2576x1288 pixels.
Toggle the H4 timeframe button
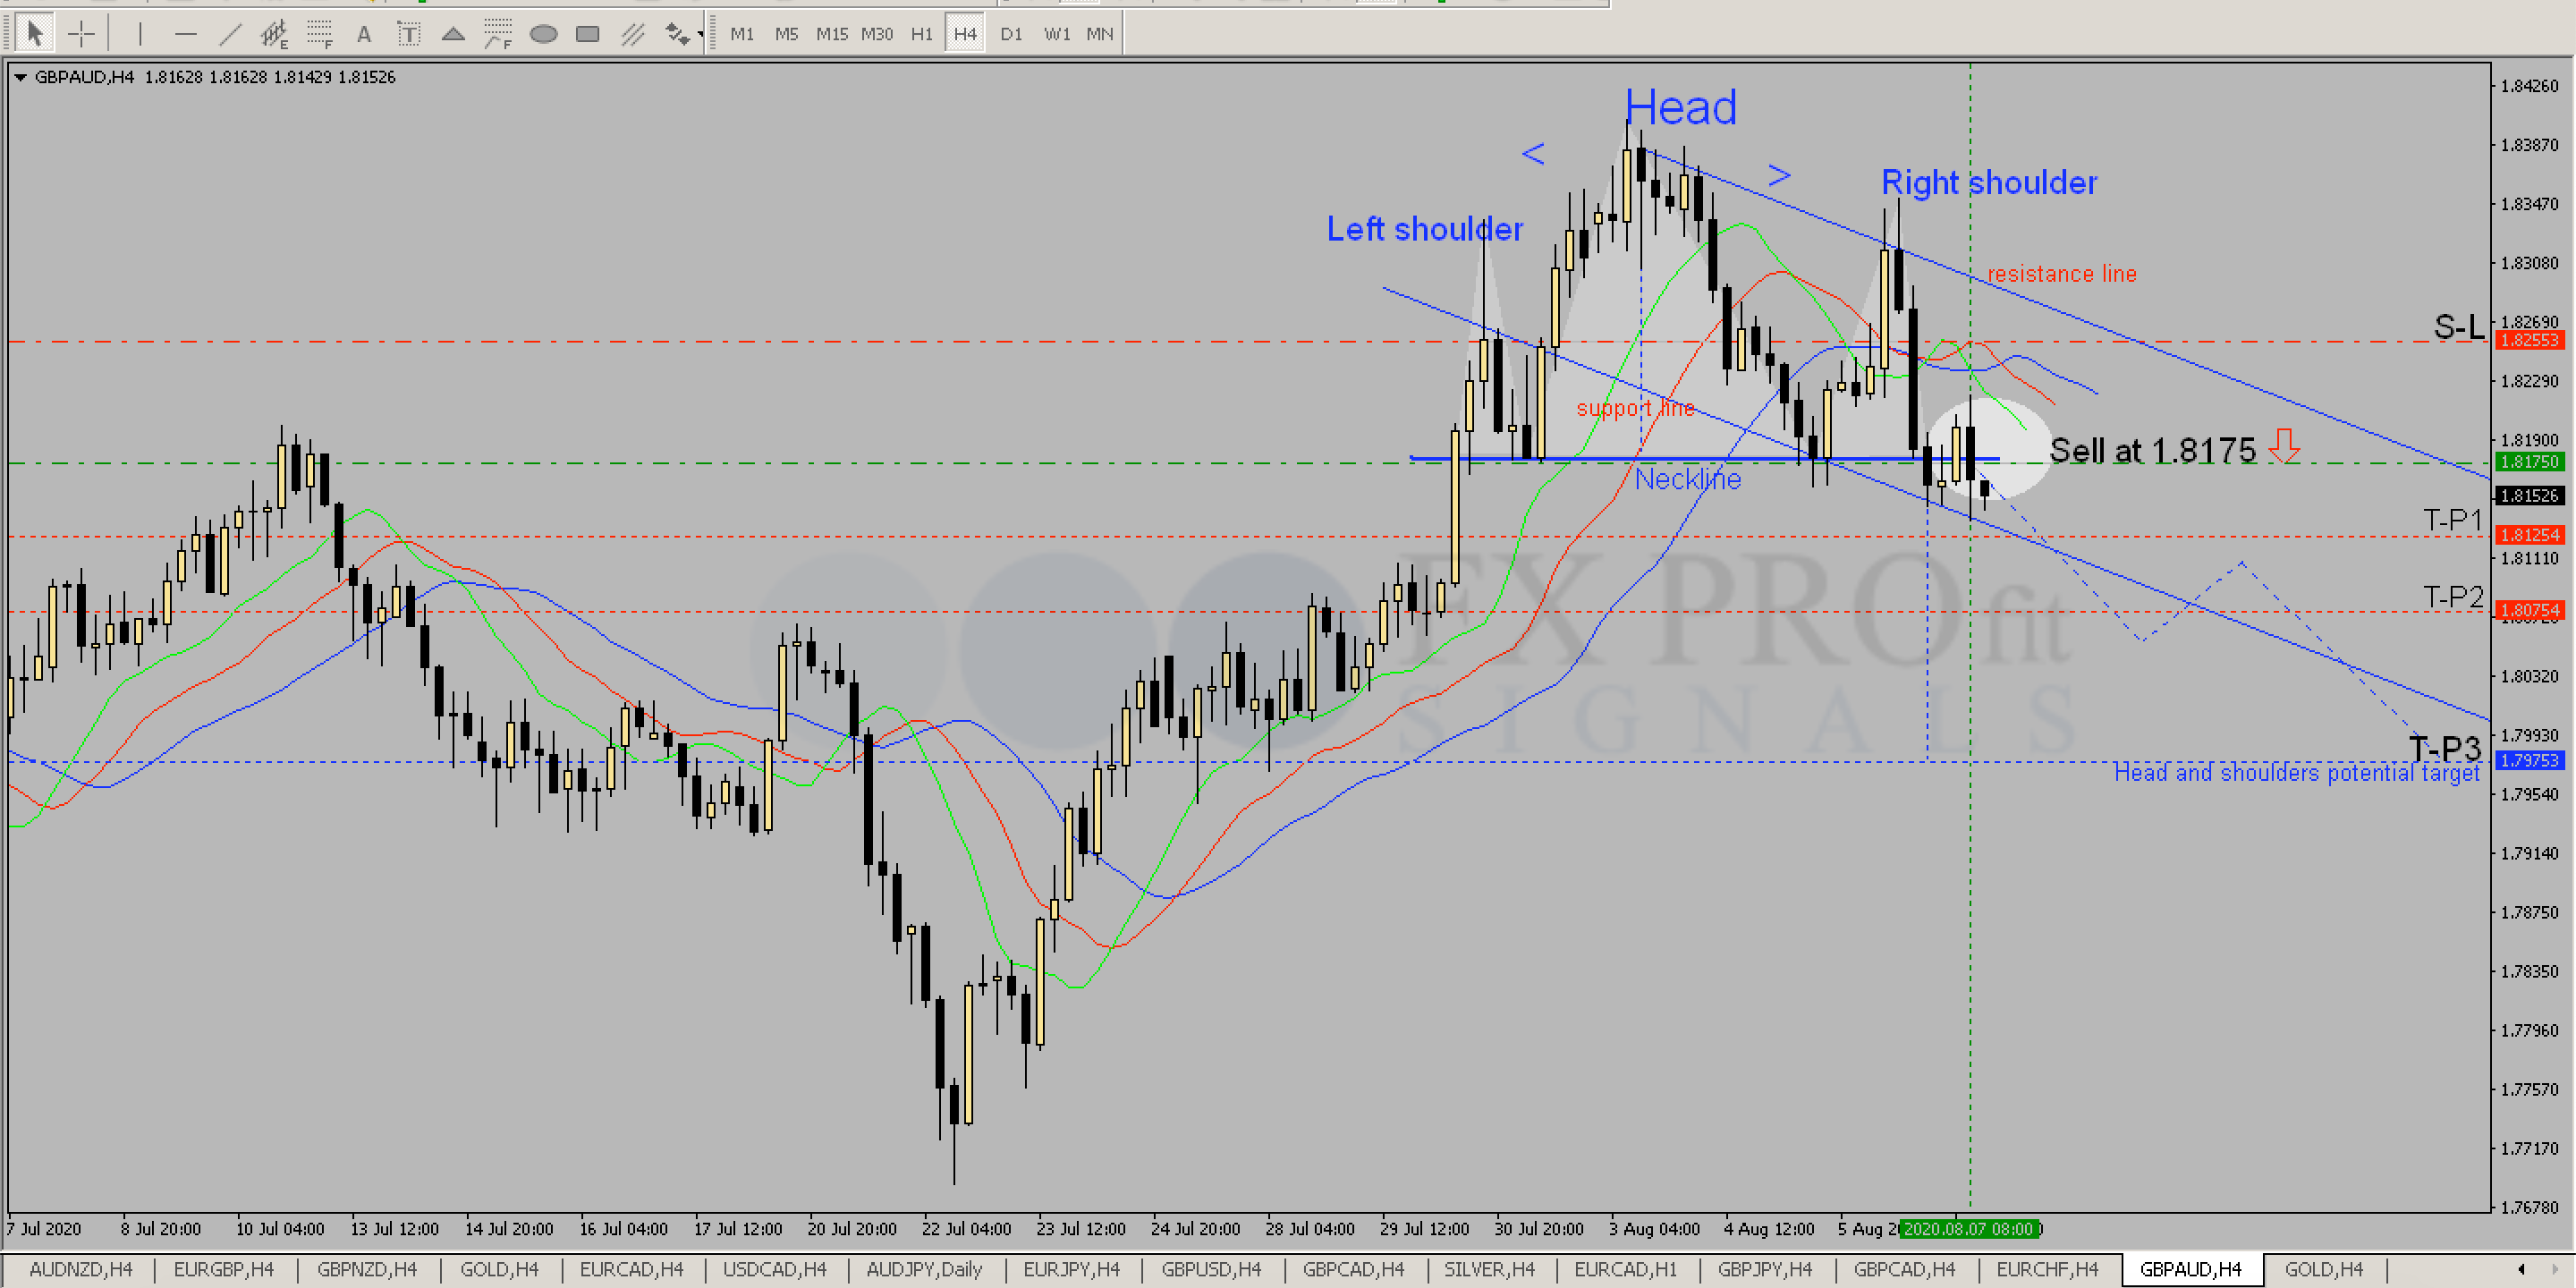[964, 34]
